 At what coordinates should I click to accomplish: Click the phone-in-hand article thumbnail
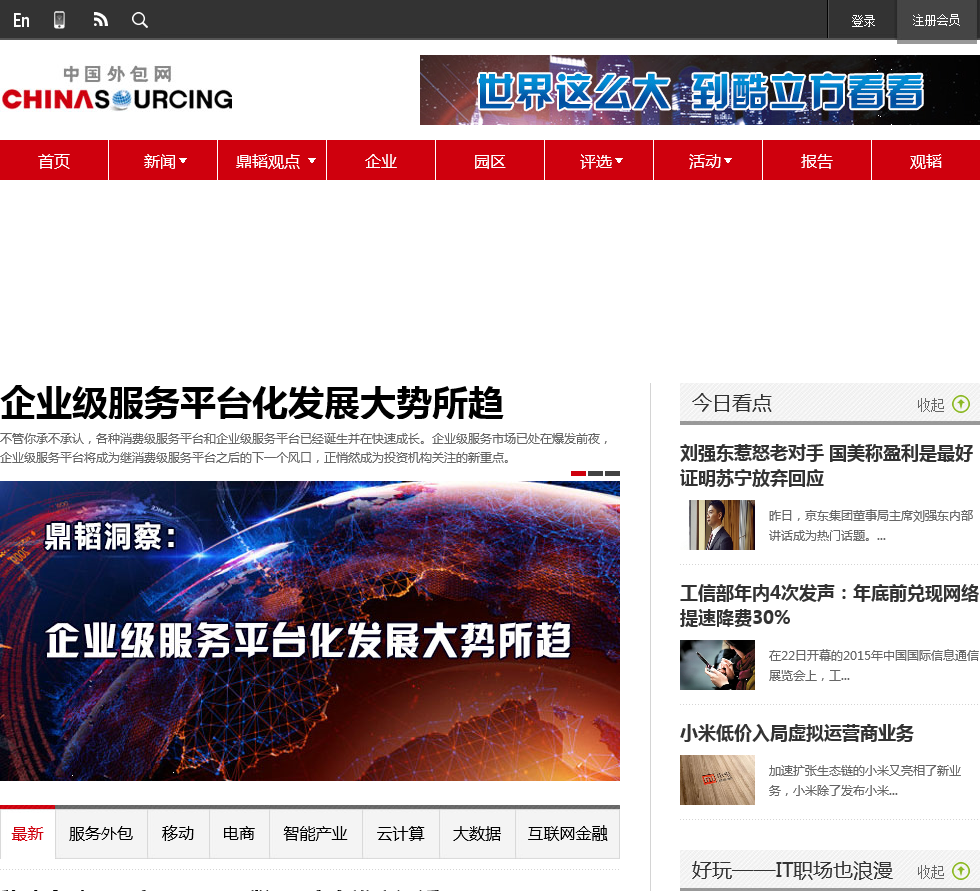click(x=717, y=665)
